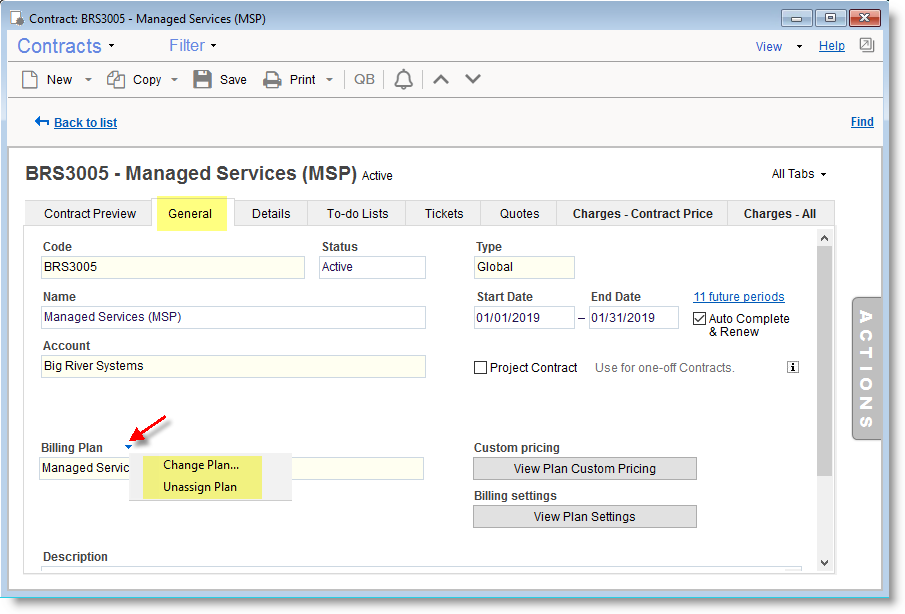Click the vertical scrollbar thumb
905x614 pixels.
[824, 360]
